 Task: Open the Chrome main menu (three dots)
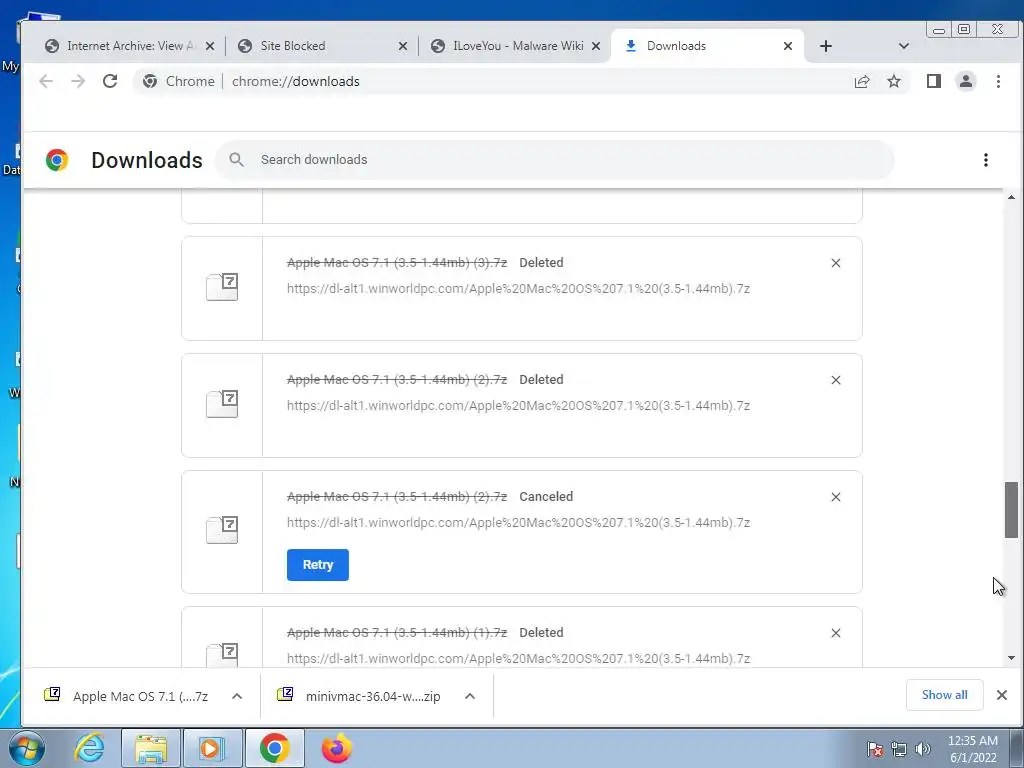tap(998, 81)
